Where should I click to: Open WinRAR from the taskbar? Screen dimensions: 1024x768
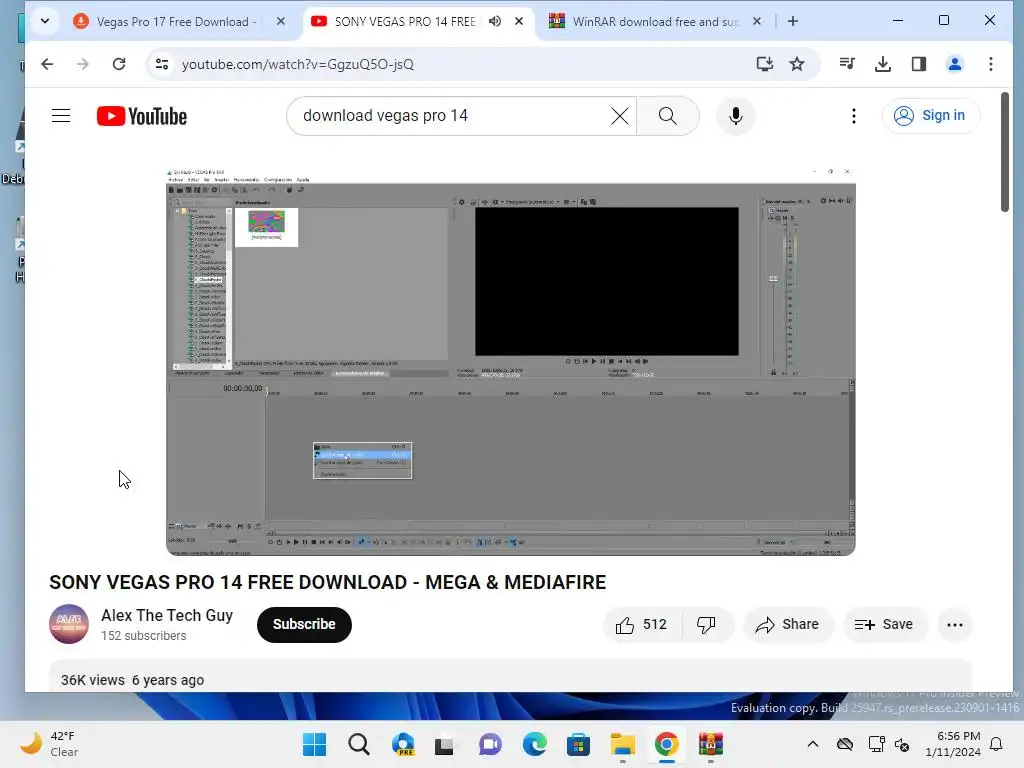[711, 744]
